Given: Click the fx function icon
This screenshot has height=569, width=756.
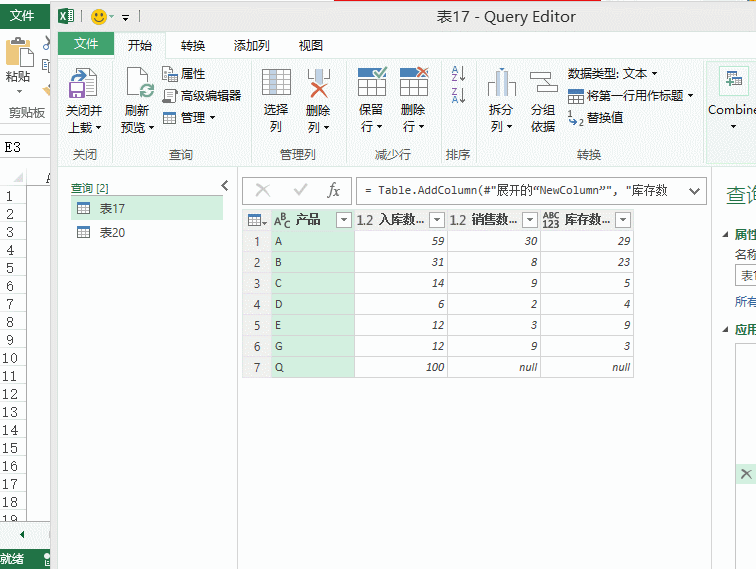Looking at the screenshot, I should pos(334,190).
